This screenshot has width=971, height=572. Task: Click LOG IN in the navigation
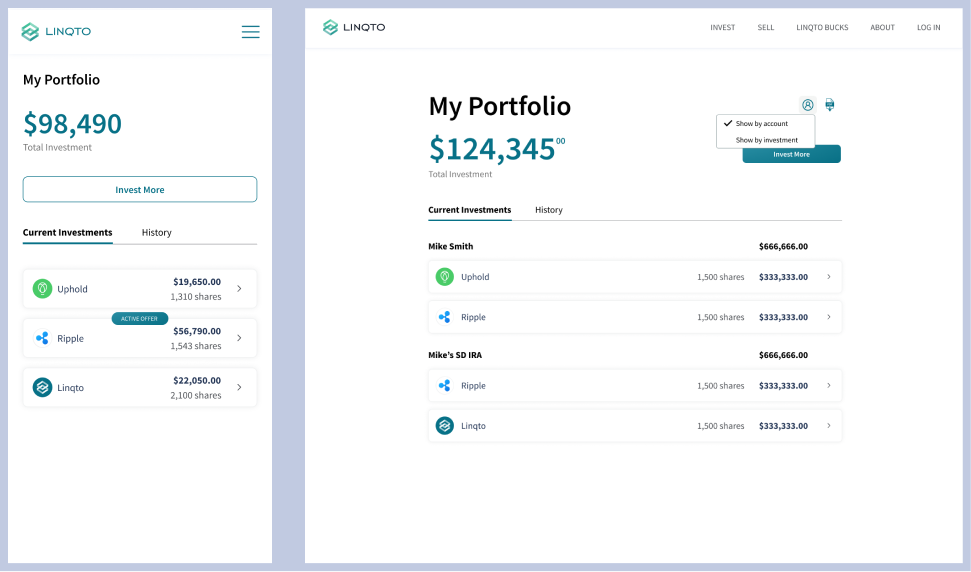point(928,27)
